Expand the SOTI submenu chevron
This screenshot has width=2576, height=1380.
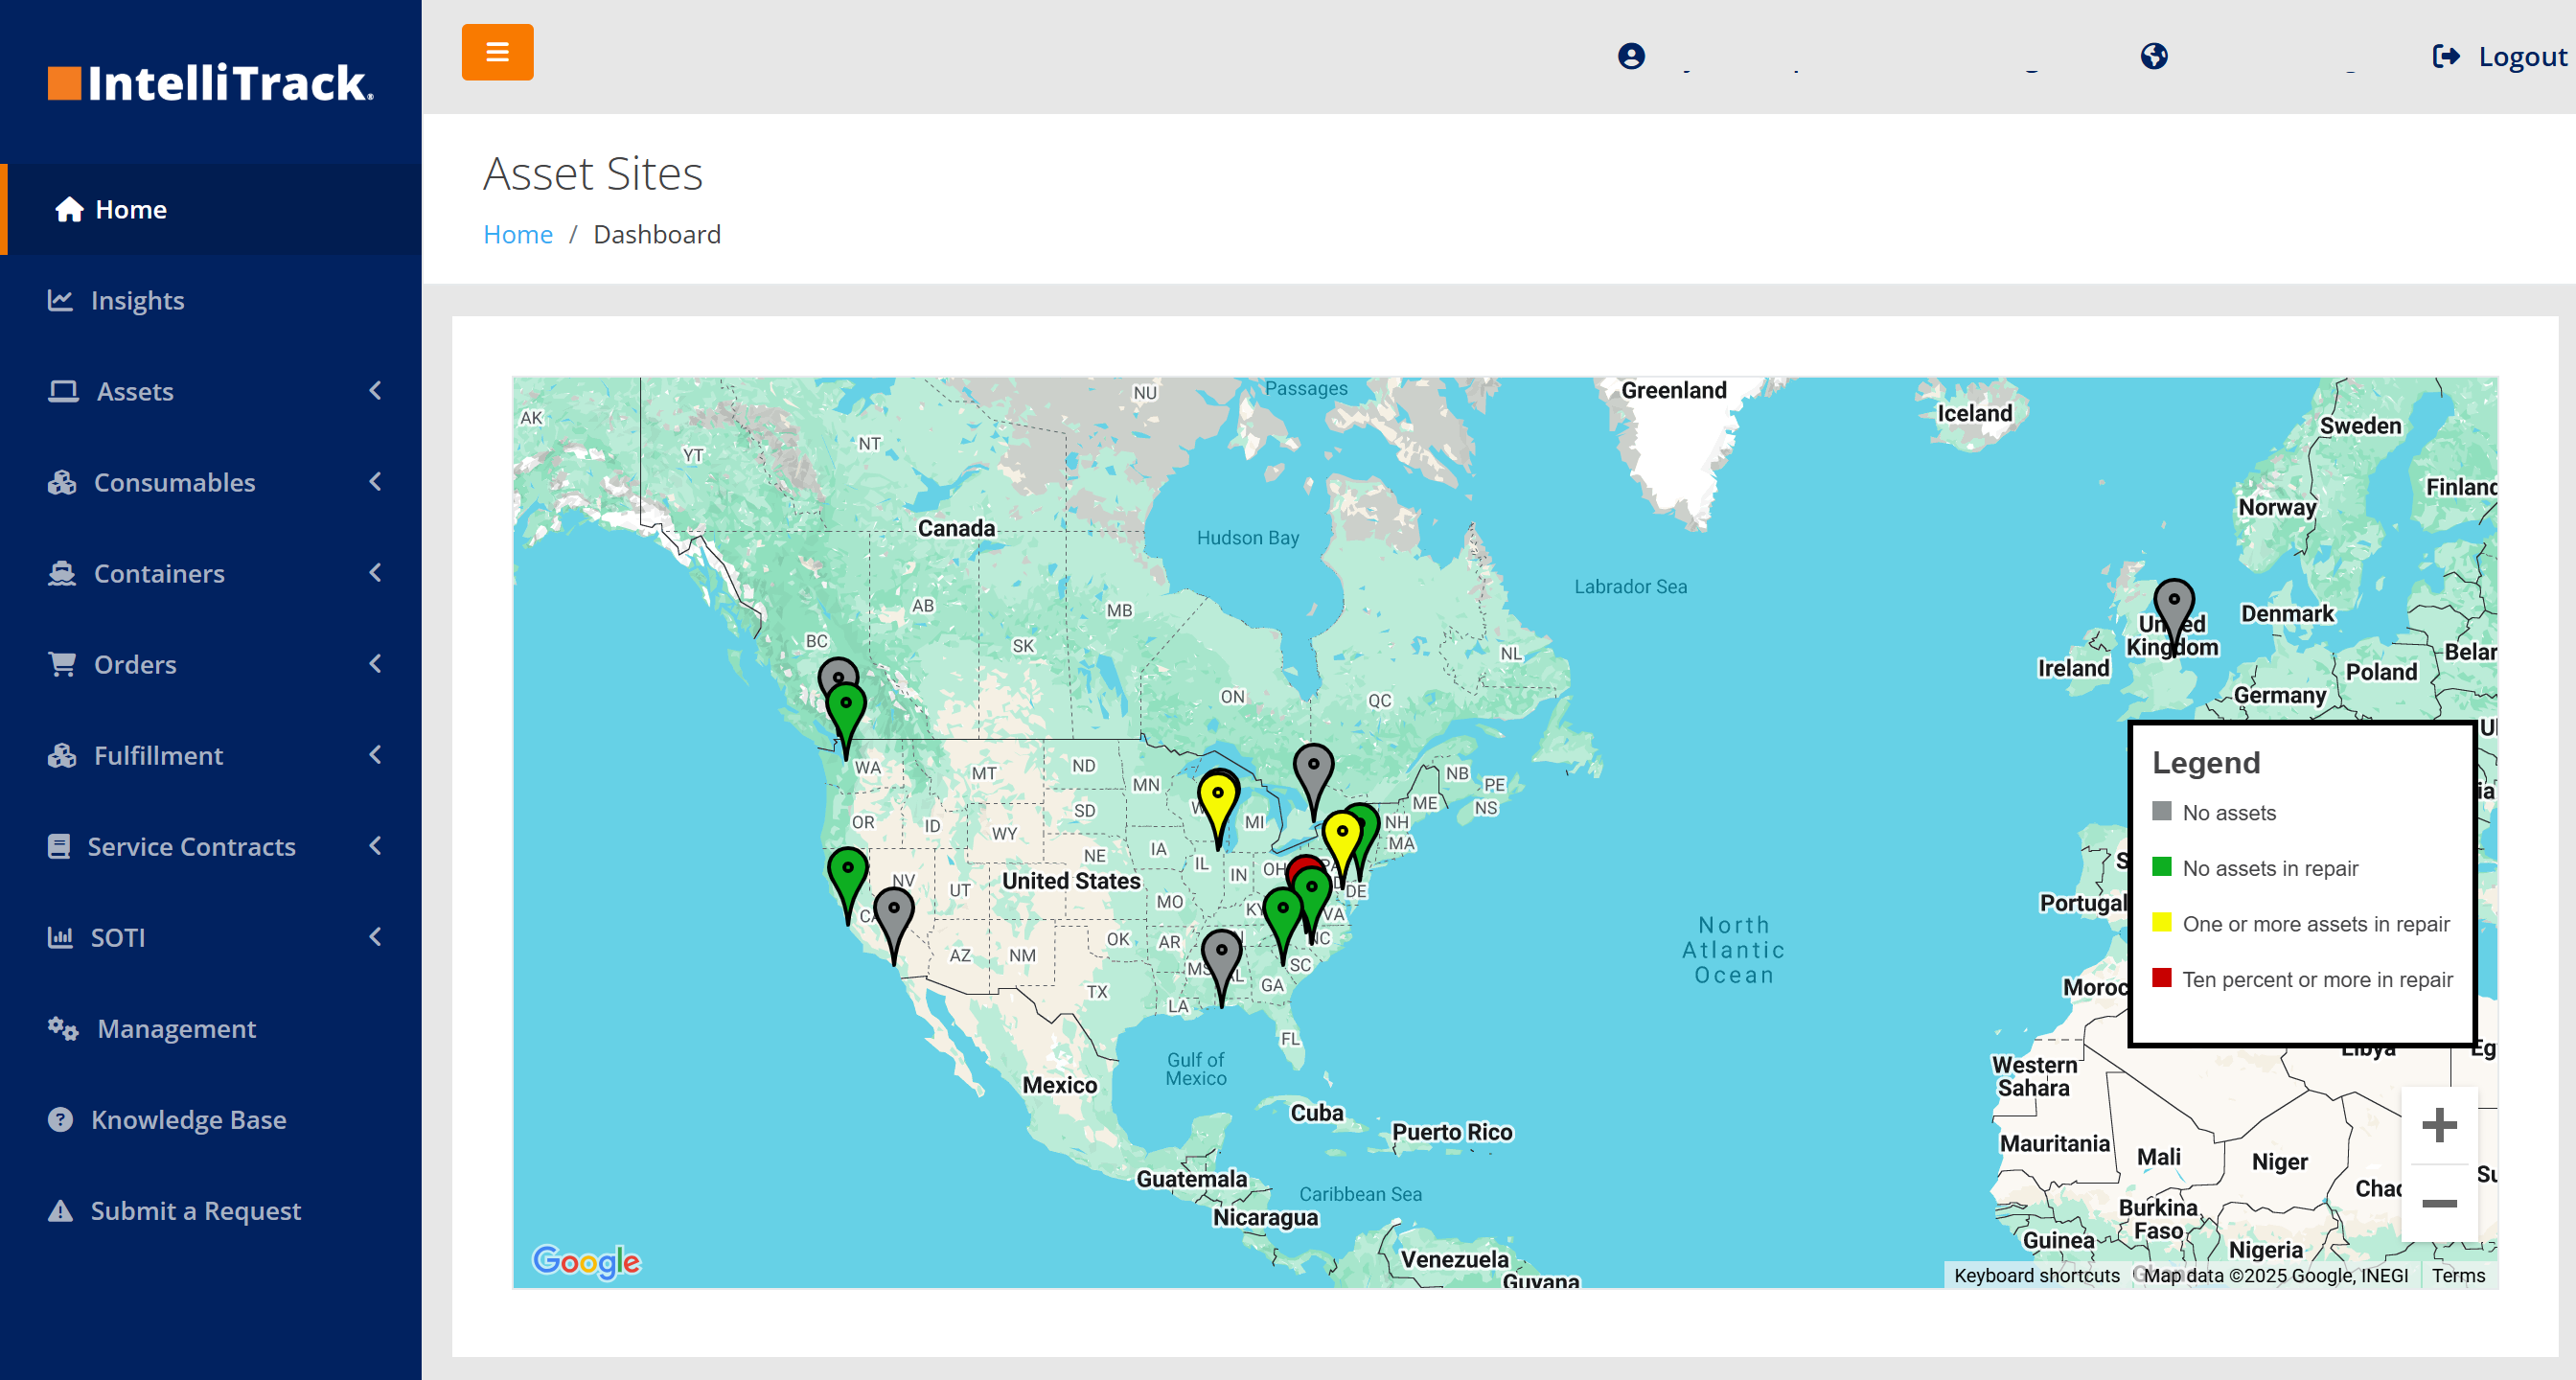[375, 937]
